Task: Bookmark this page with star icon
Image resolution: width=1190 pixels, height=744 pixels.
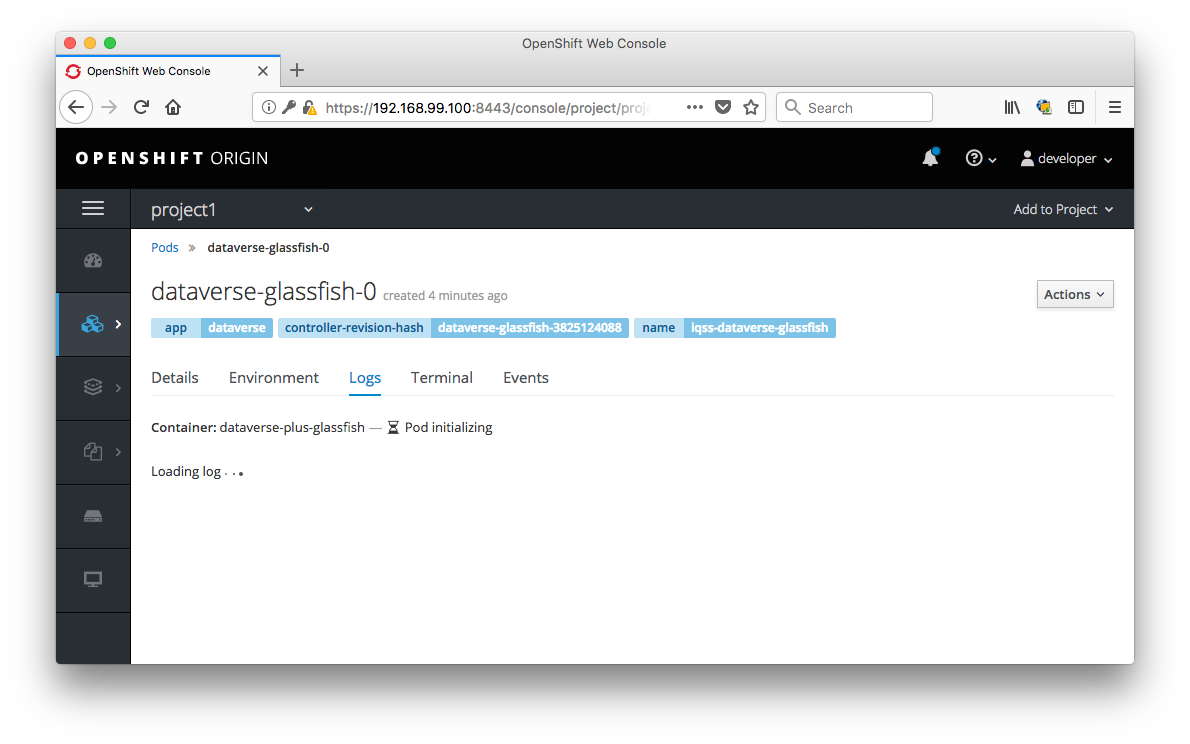Action: [x=751, y=107]
